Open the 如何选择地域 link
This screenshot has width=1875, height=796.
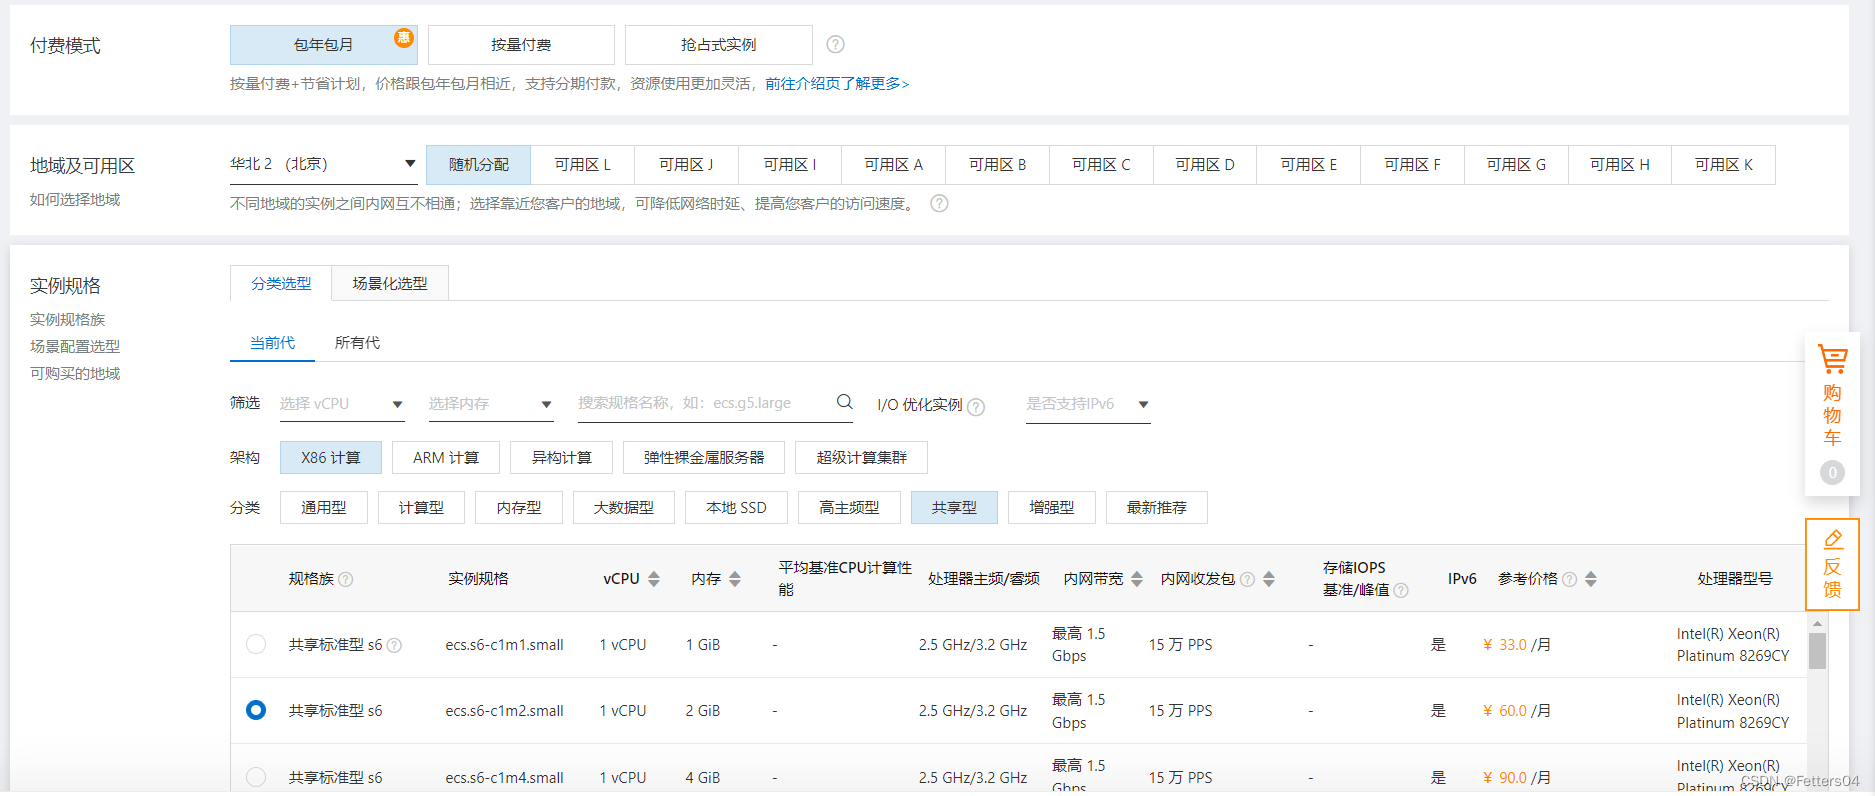coord(75,200)
